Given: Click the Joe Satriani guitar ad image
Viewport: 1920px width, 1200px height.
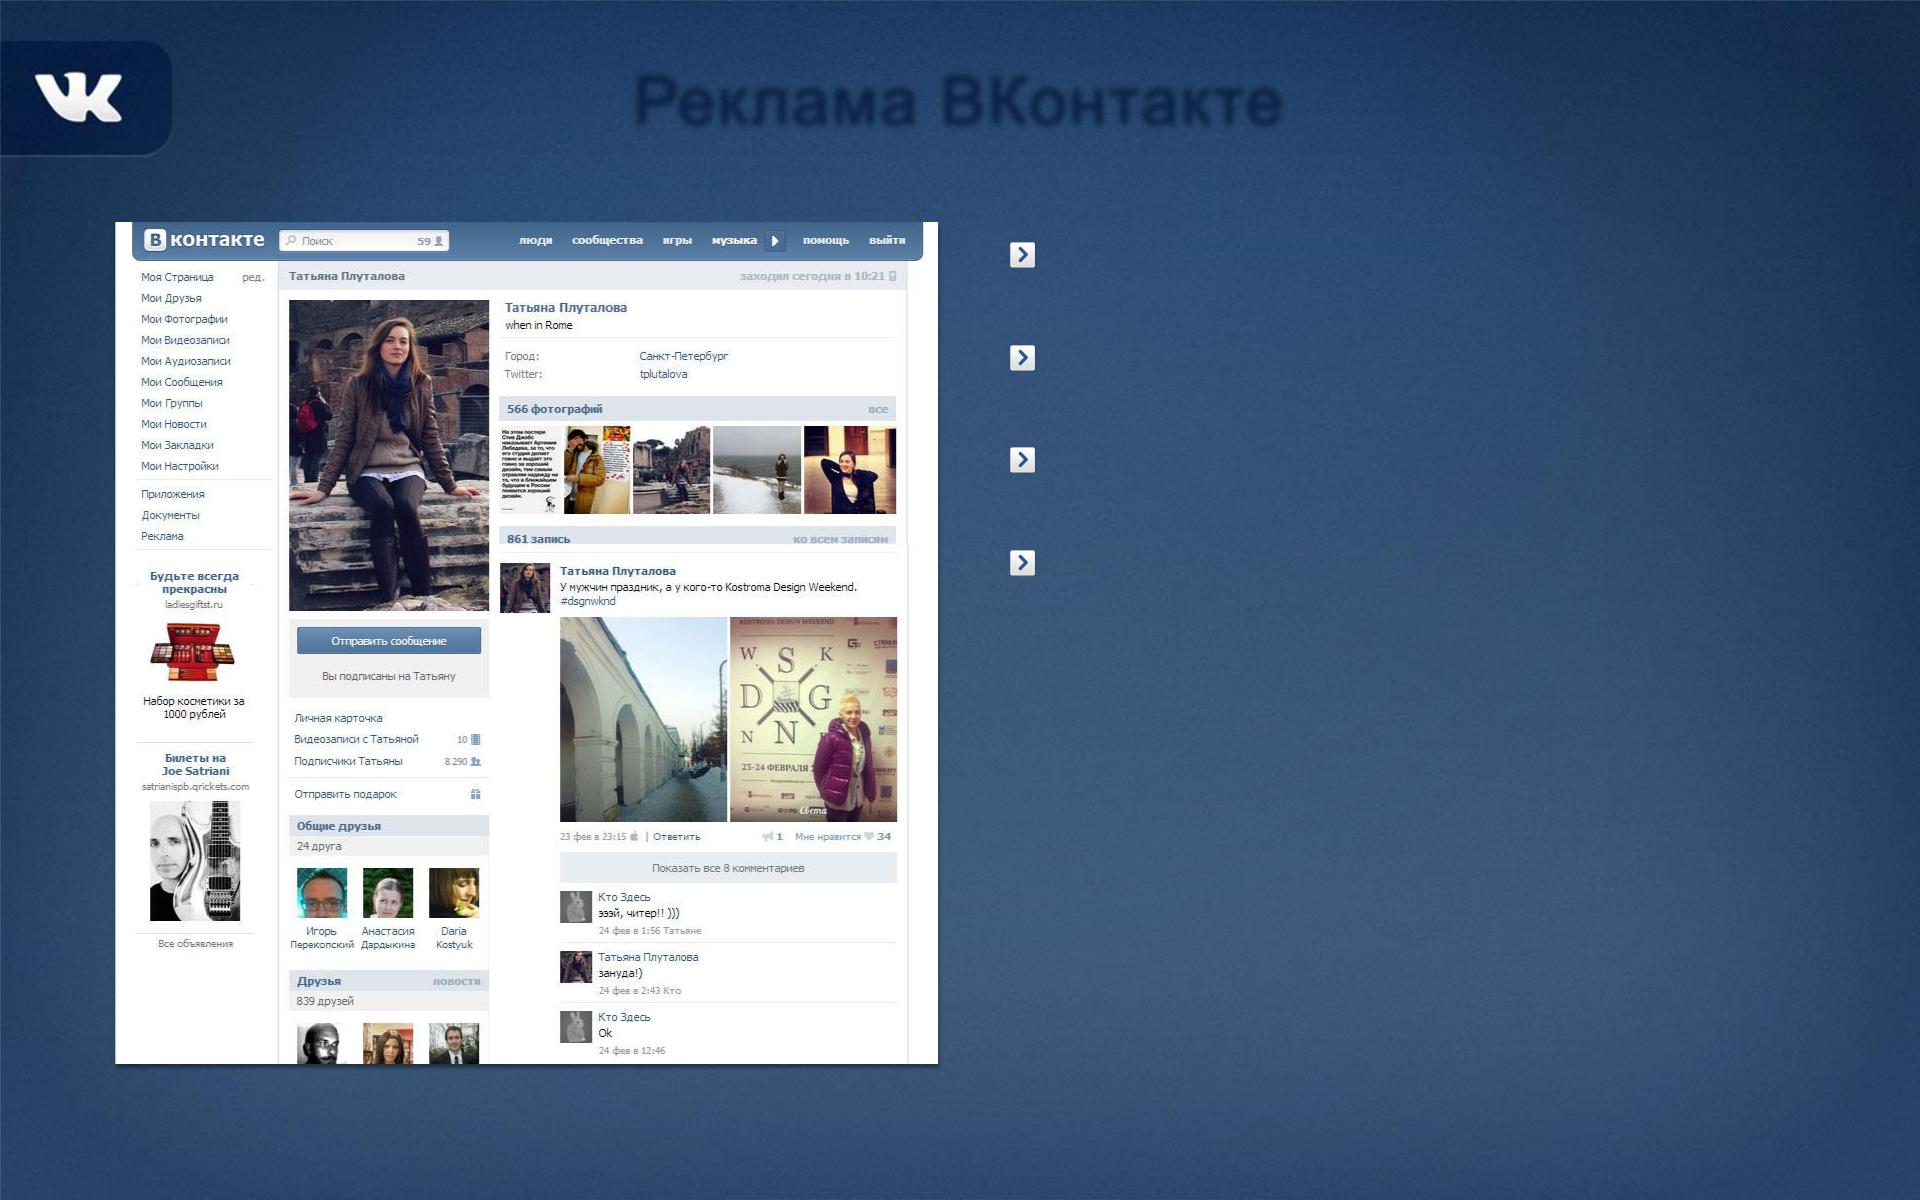Looking at the screenshot, I should 195,861.
